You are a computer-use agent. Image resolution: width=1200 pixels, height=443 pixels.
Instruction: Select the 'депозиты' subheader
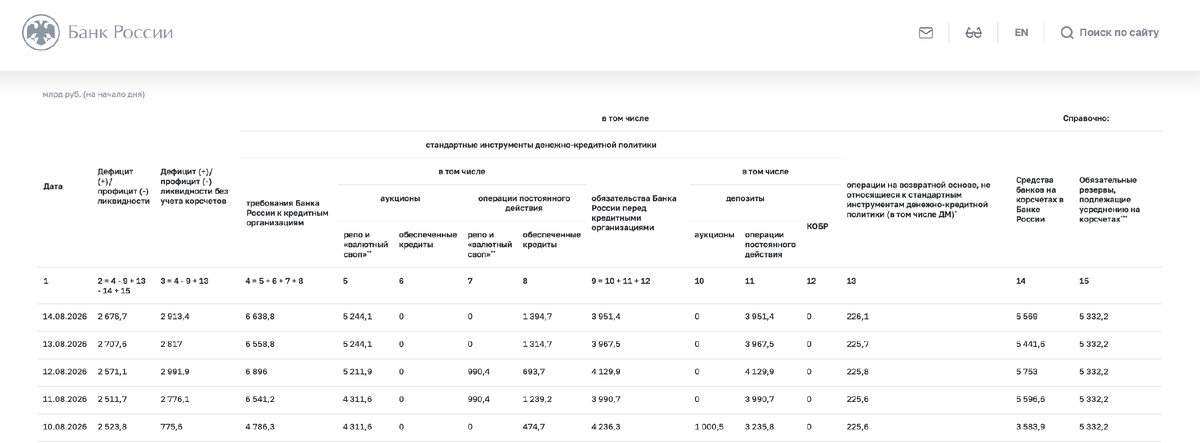pos(744,199)
